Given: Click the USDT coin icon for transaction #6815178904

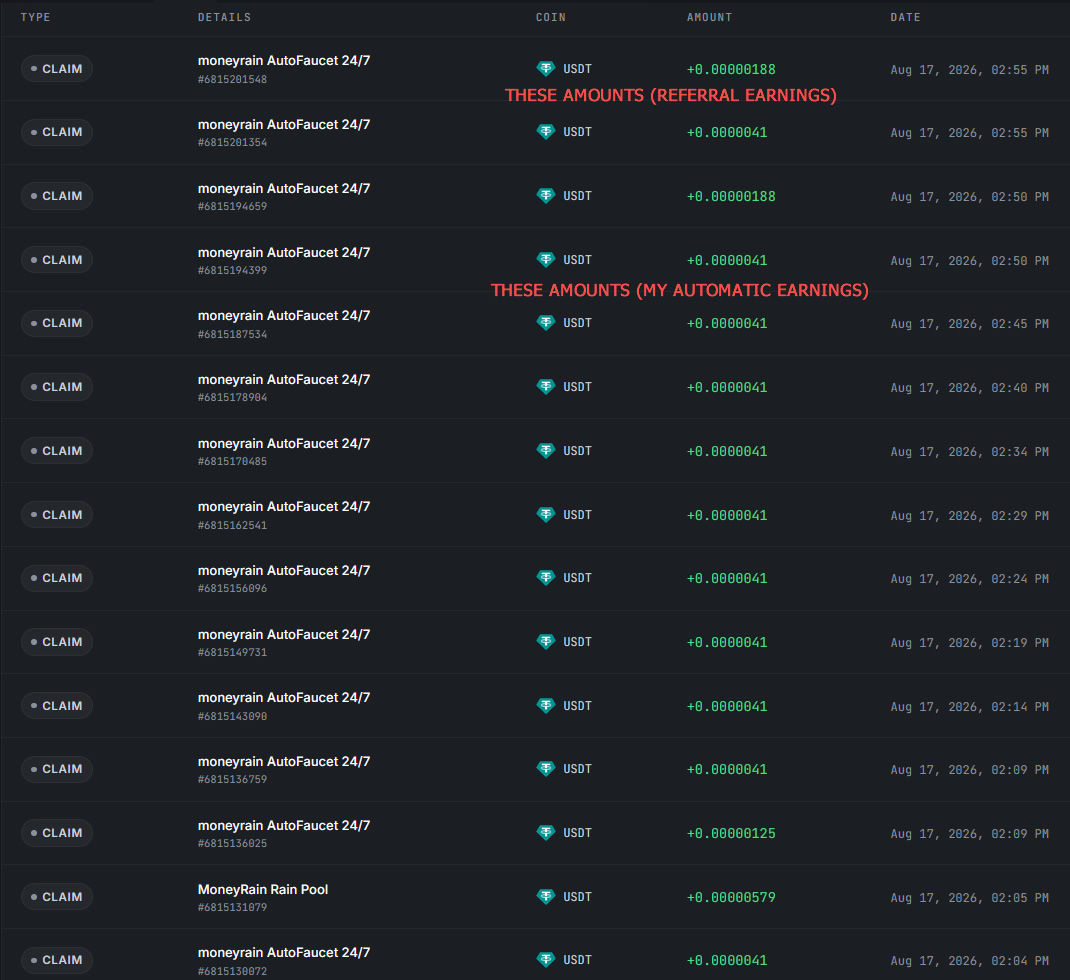Looking at the screenshot, I should 546,387.
